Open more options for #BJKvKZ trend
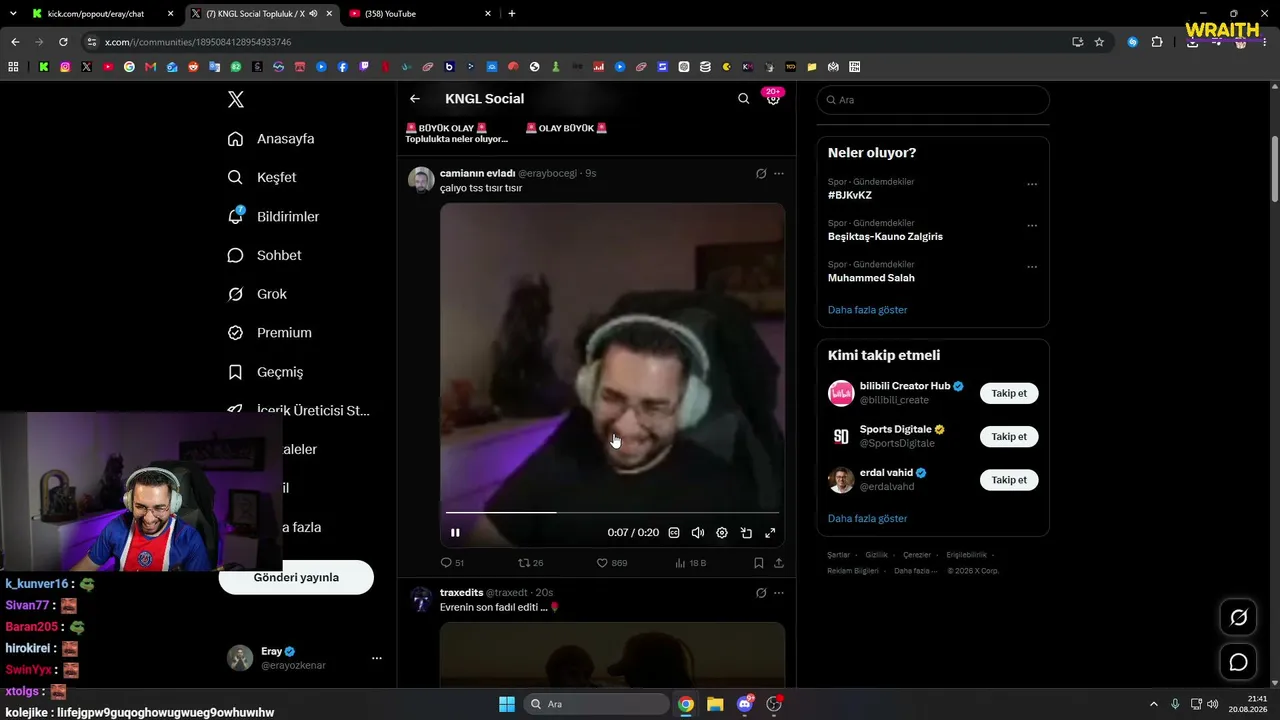1280x720 pixels. 1032,184
